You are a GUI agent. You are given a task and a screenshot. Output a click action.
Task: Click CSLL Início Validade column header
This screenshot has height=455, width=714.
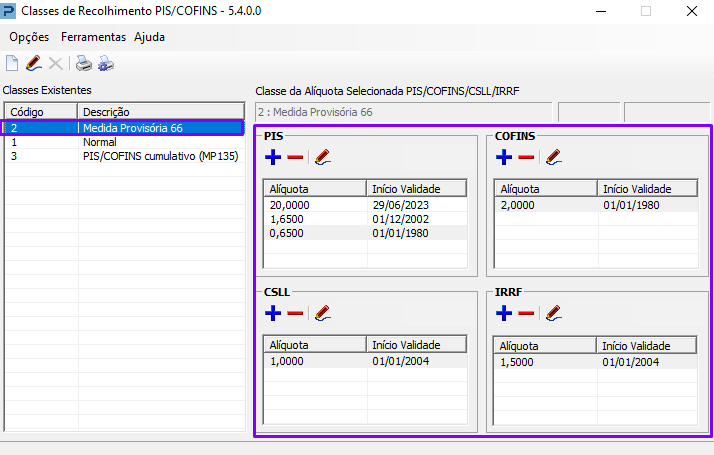point(417,345)
